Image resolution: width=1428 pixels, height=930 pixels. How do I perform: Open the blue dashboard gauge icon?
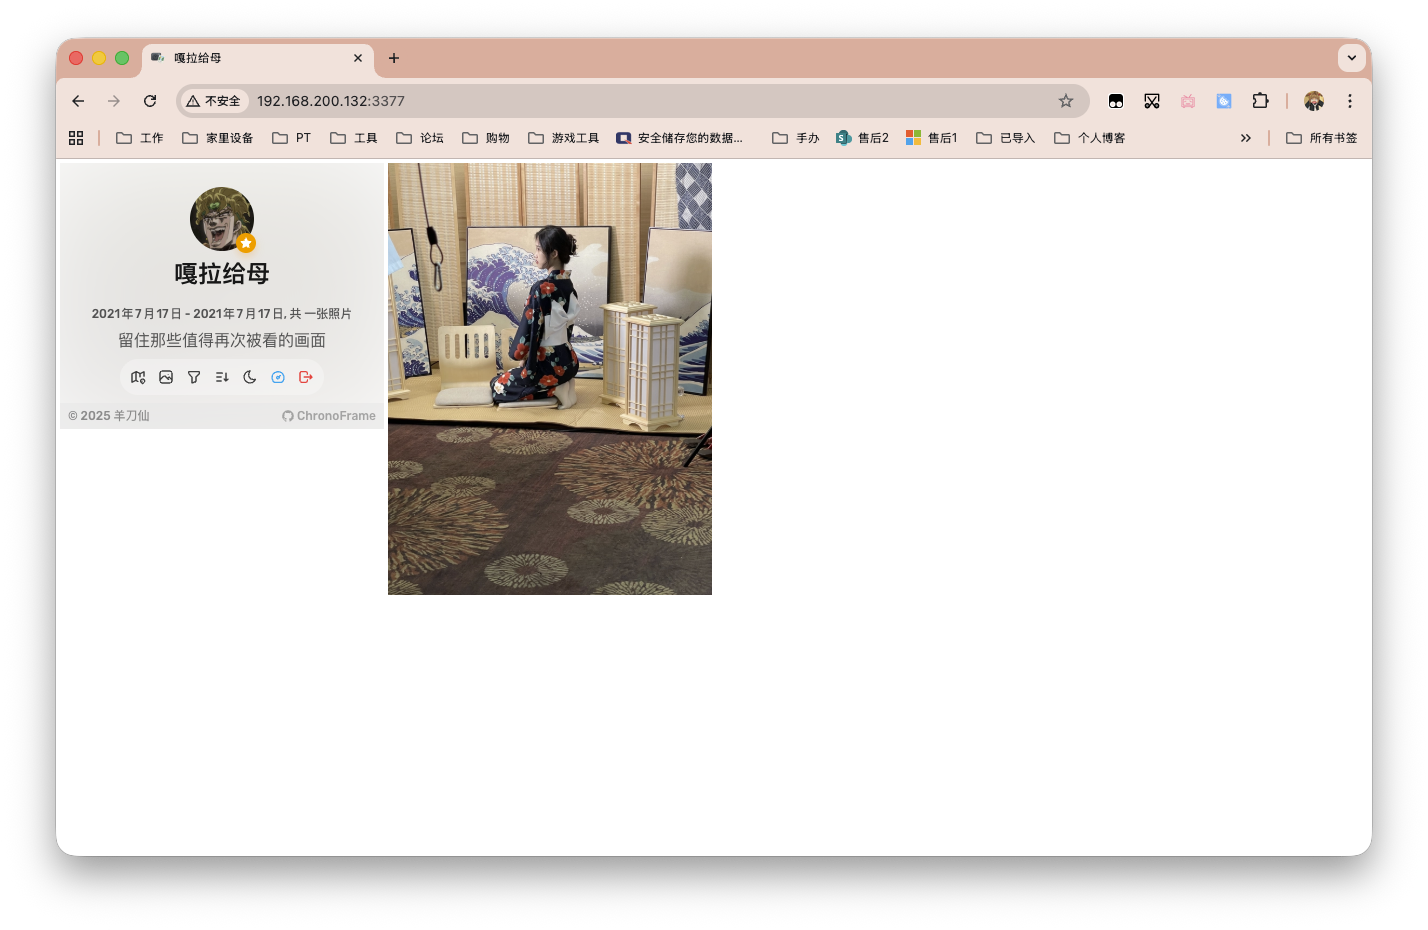tap(278, 377)
